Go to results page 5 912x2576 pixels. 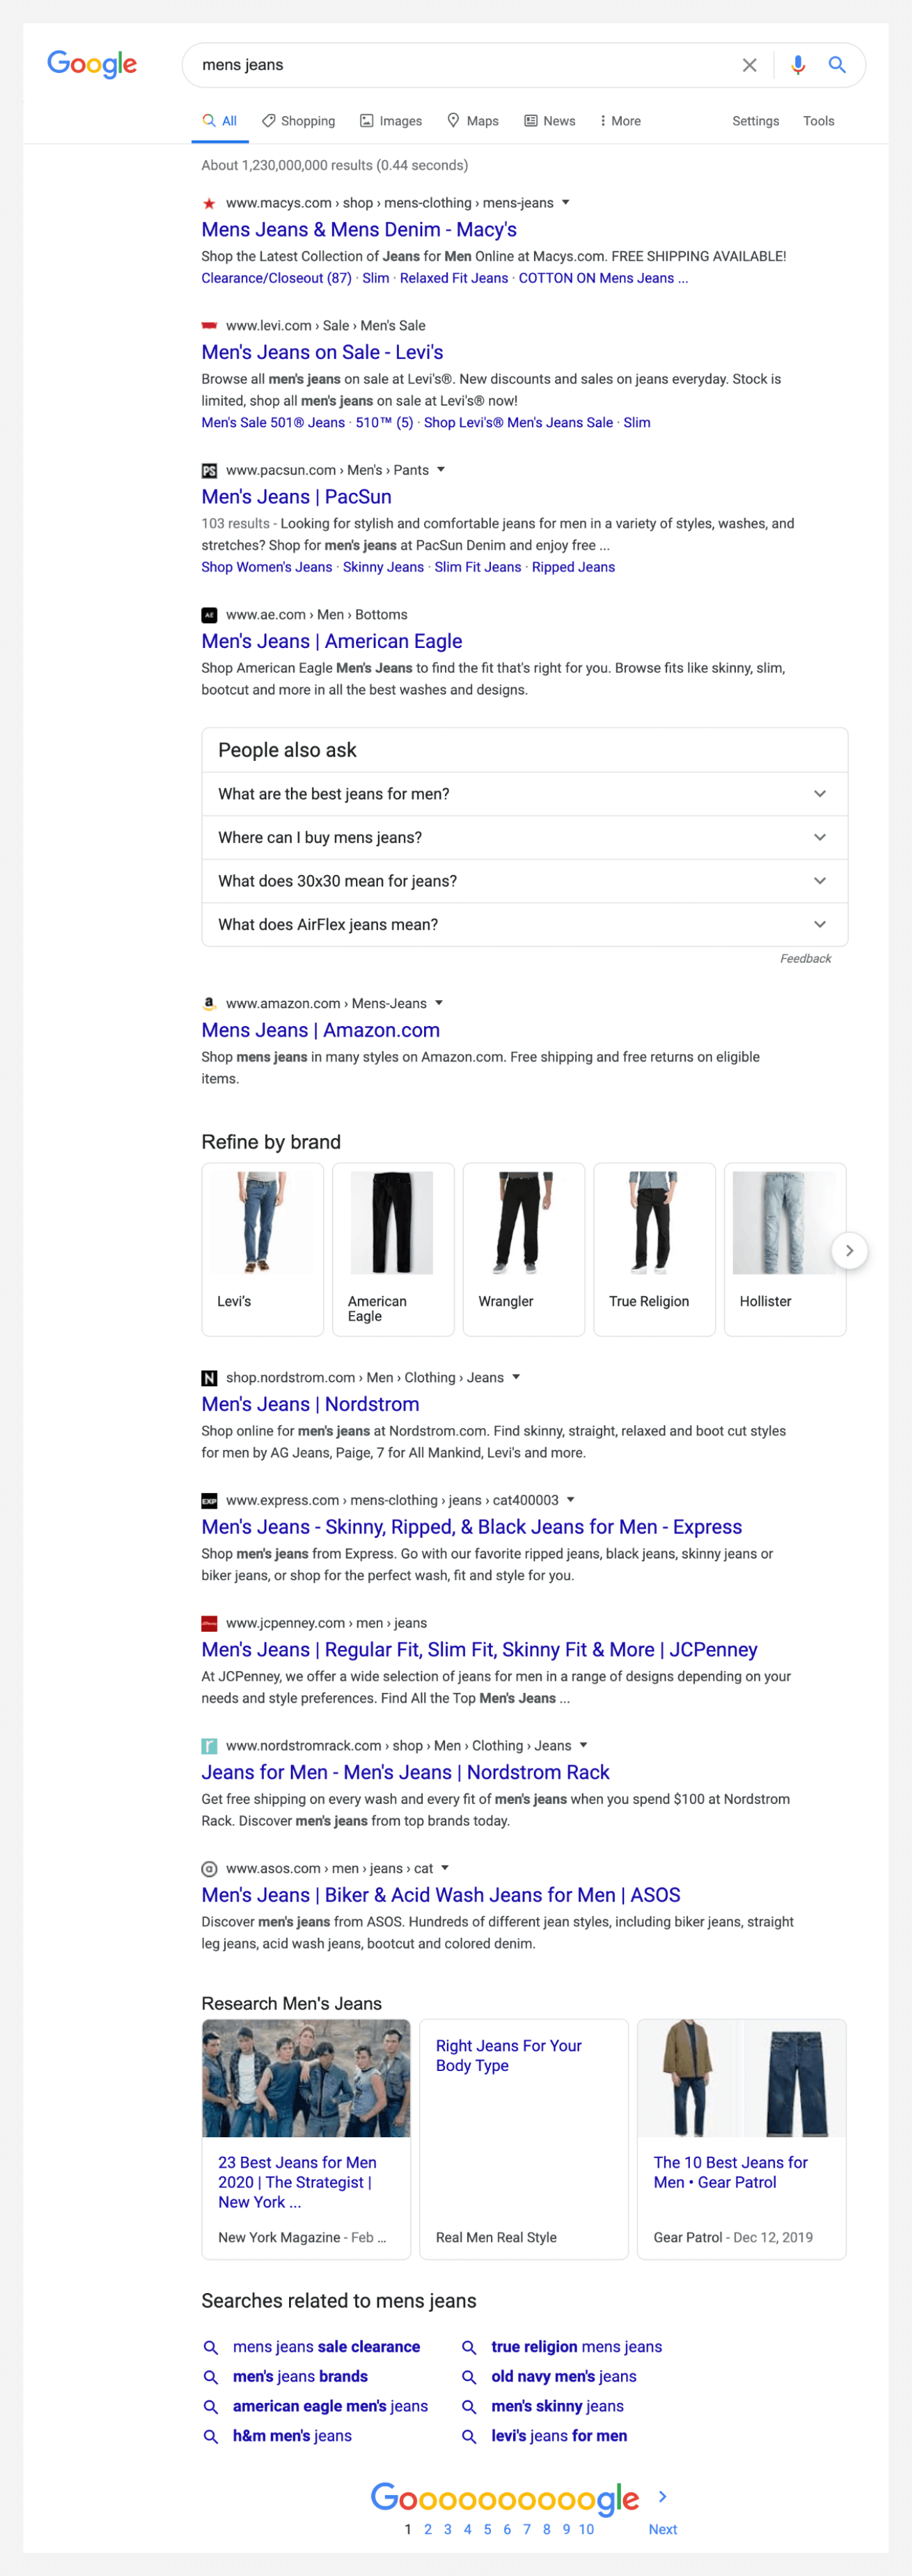click(x=487, y=2529)
